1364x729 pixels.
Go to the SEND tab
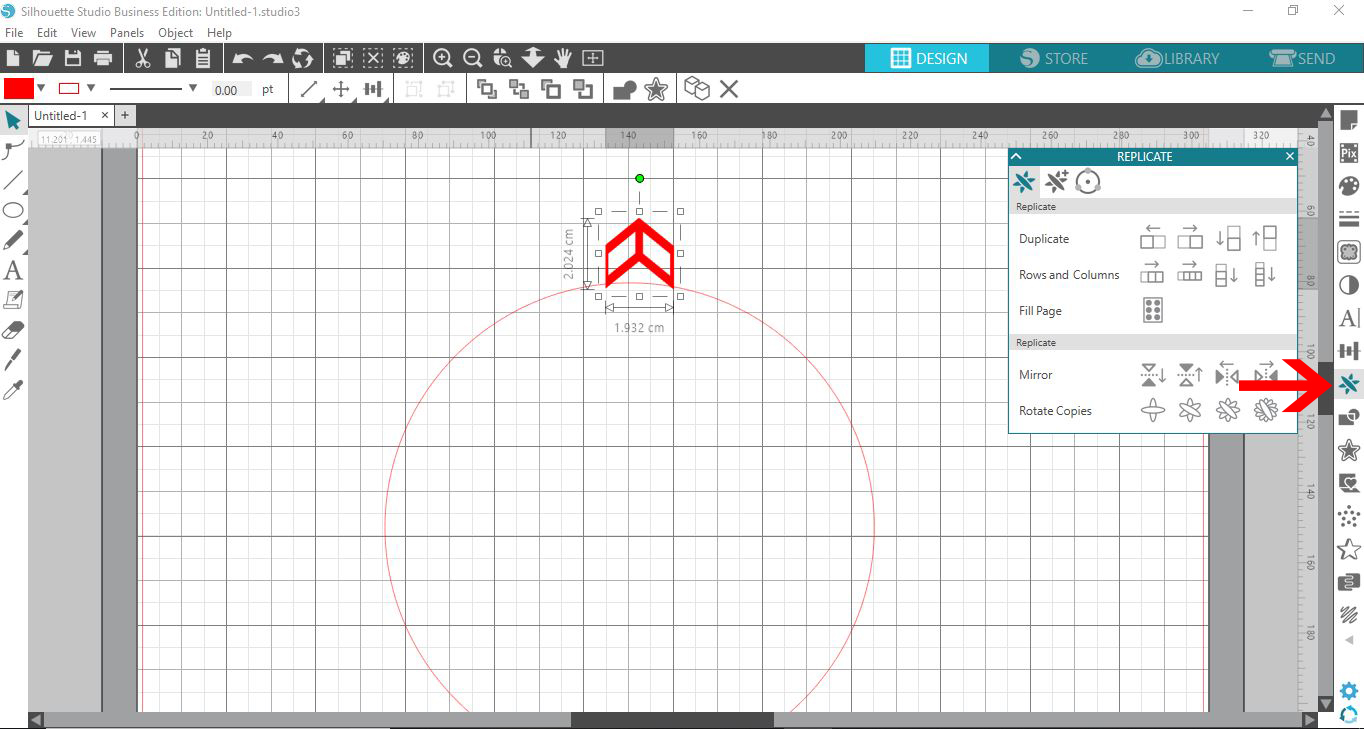click(x=1301, y=58)
